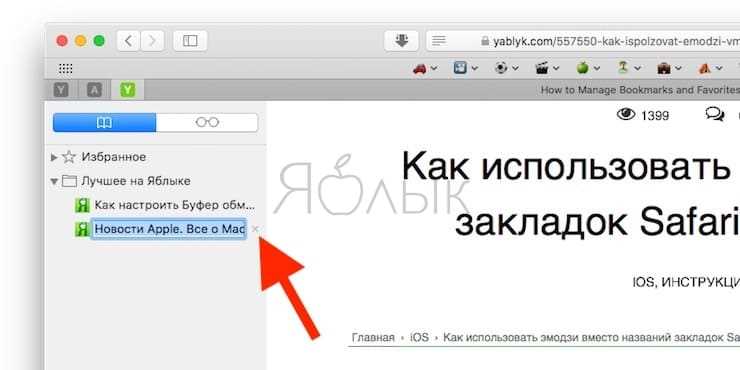Screen dimensions: 740x370
Task: Switch to the Reading List glasses tab
Action: click(207, 123)
